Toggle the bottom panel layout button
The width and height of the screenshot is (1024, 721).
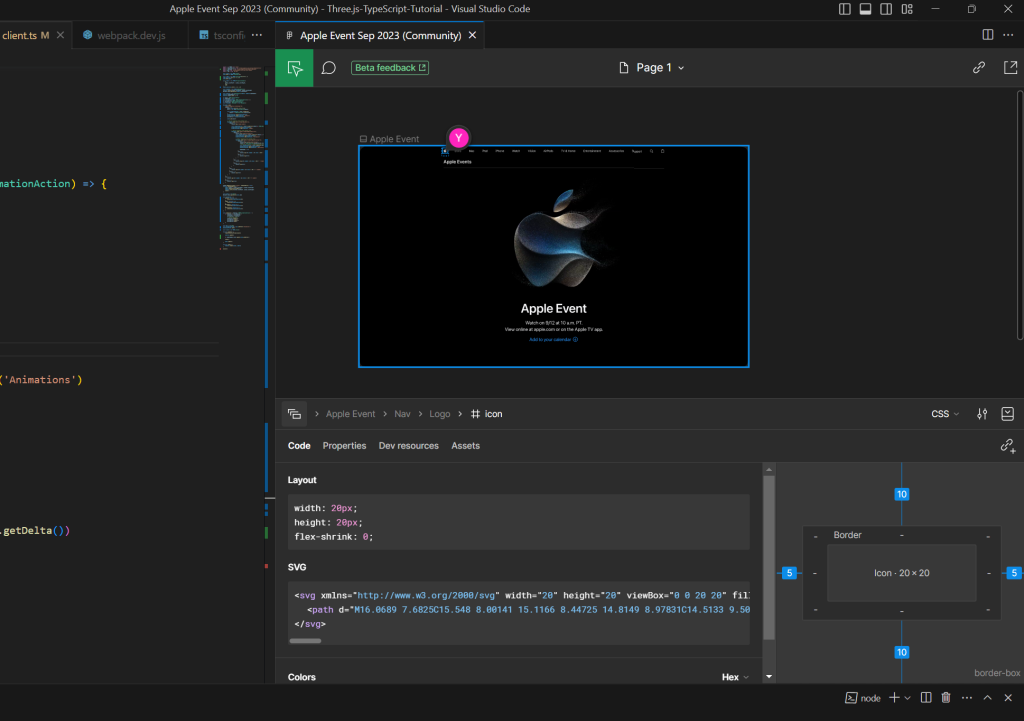point(866,9)
